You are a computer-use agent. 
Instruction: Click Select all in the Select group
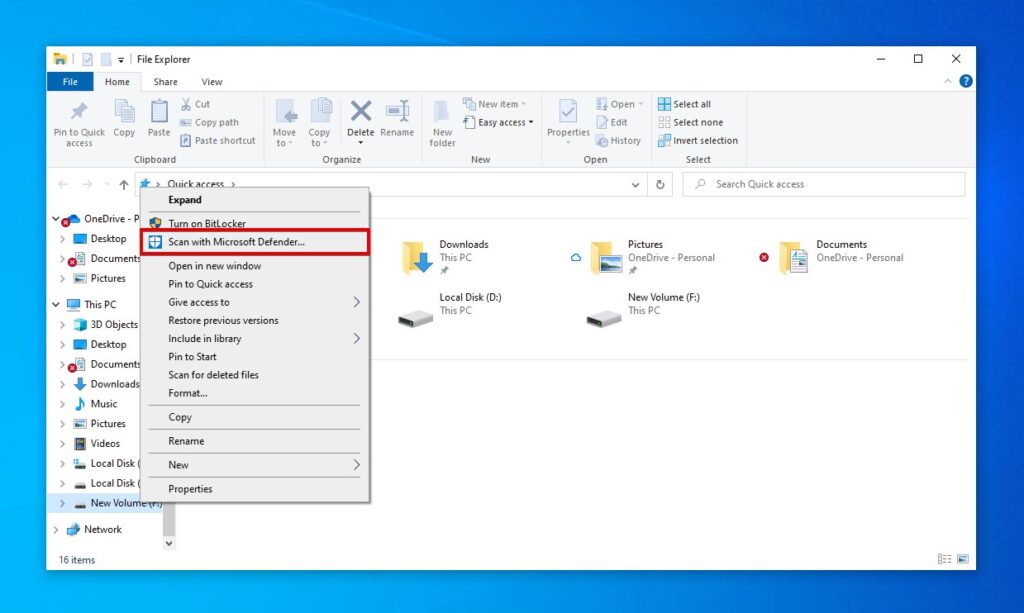(684, 103)
